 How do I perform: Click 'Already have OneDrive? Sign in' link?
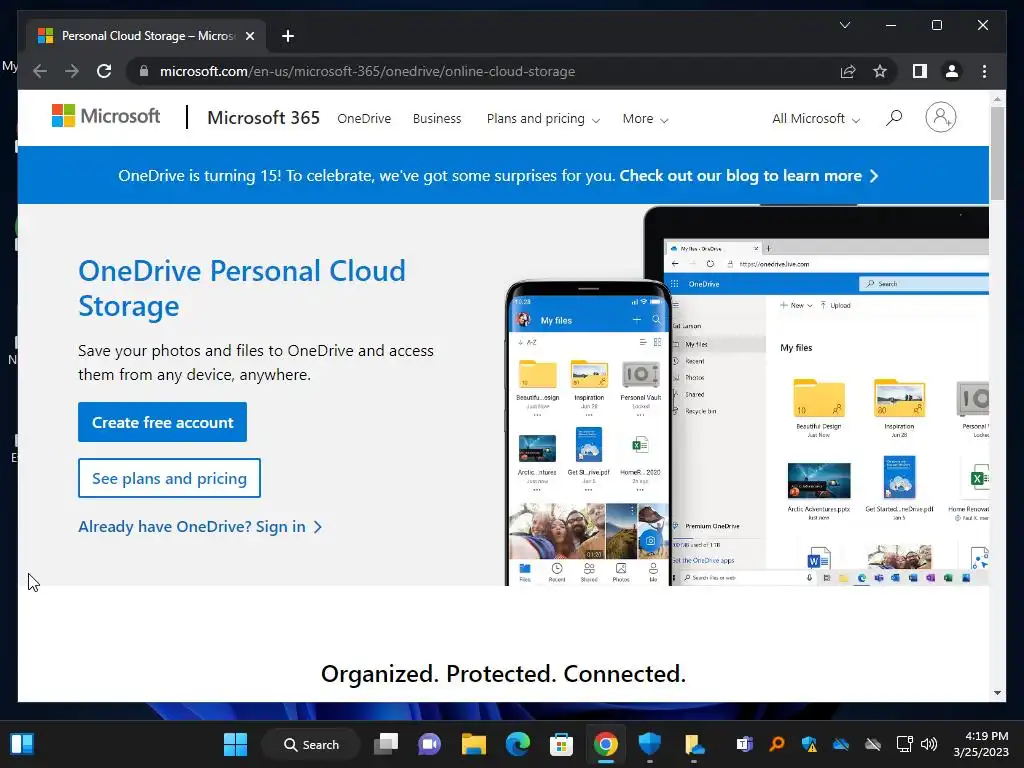tap(200, 526)
